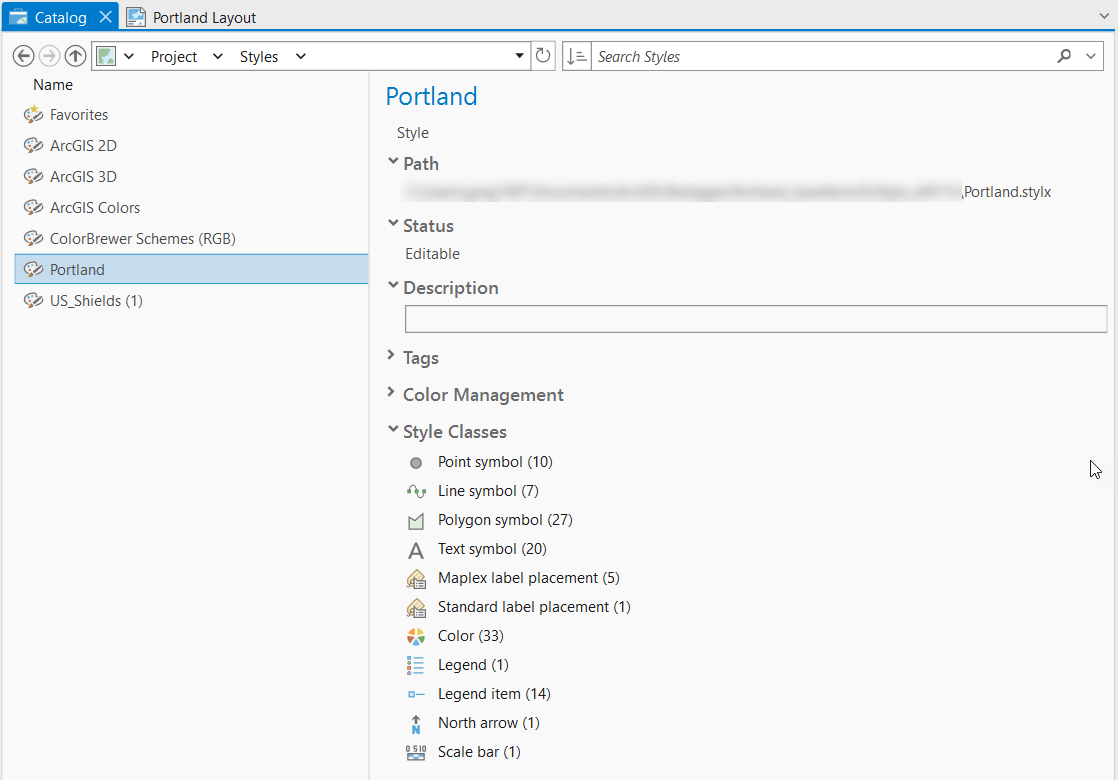Select the Text symbol icon
The width and height of the screenshot is (1118, 780).
click(x=415, y=549)
